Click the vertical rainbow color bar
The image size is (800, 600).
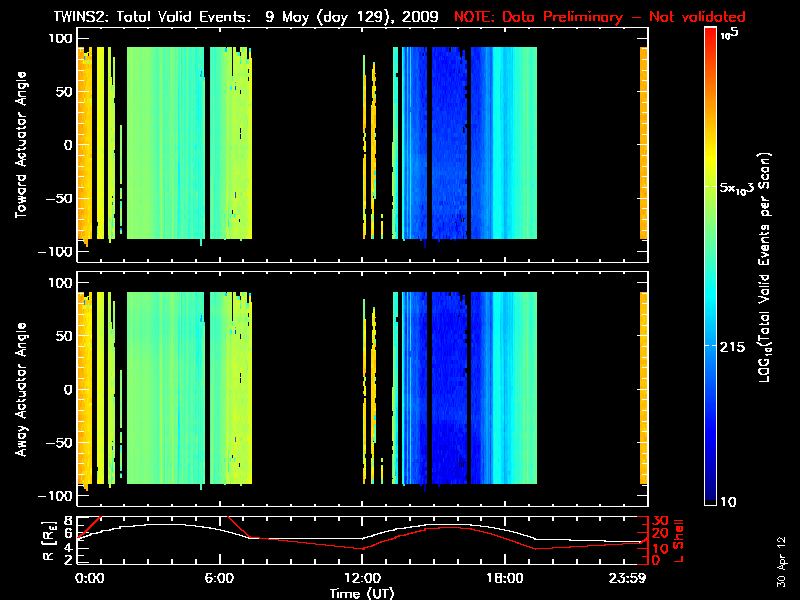pos(710,267)
